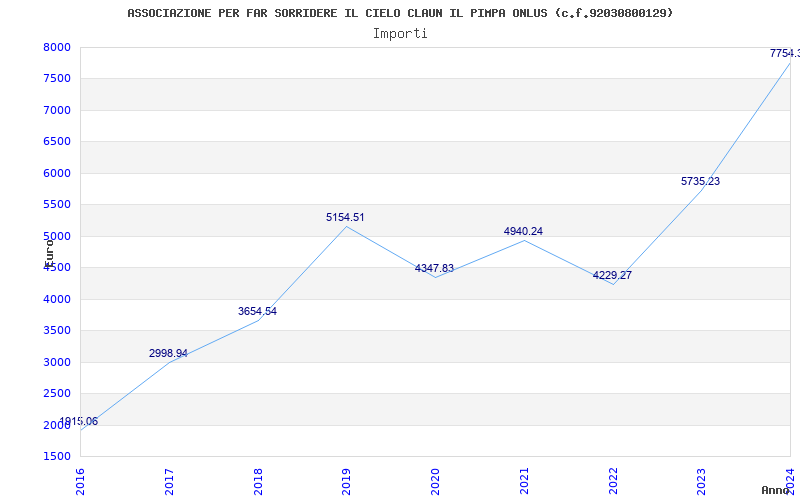Select the data label 2998.94
800x500 pixels.
168,353
